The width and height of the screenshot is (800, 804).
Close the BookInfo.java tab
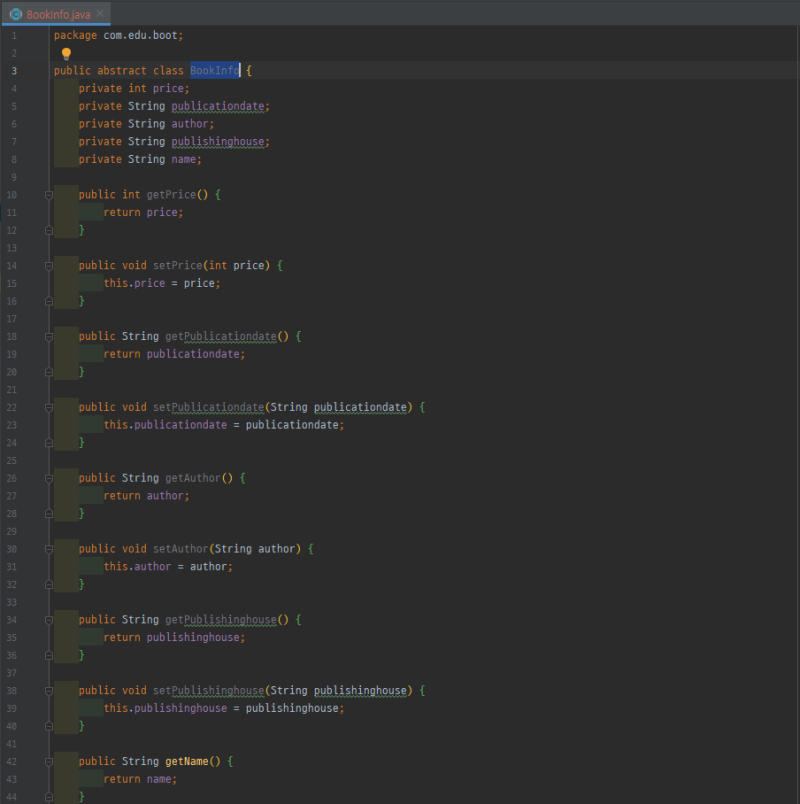point(100,14)
